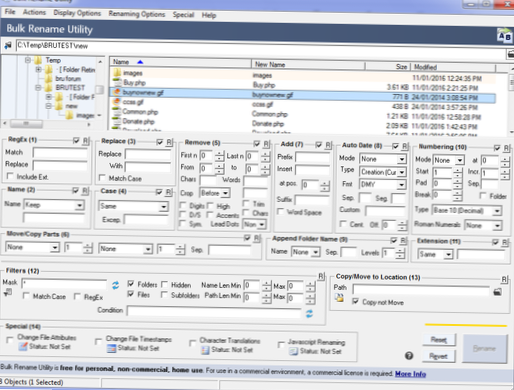Reset Filters (12) section with R button
This screenshot has height=390, width=514.
pyautogui.click(x=321, y=276)
